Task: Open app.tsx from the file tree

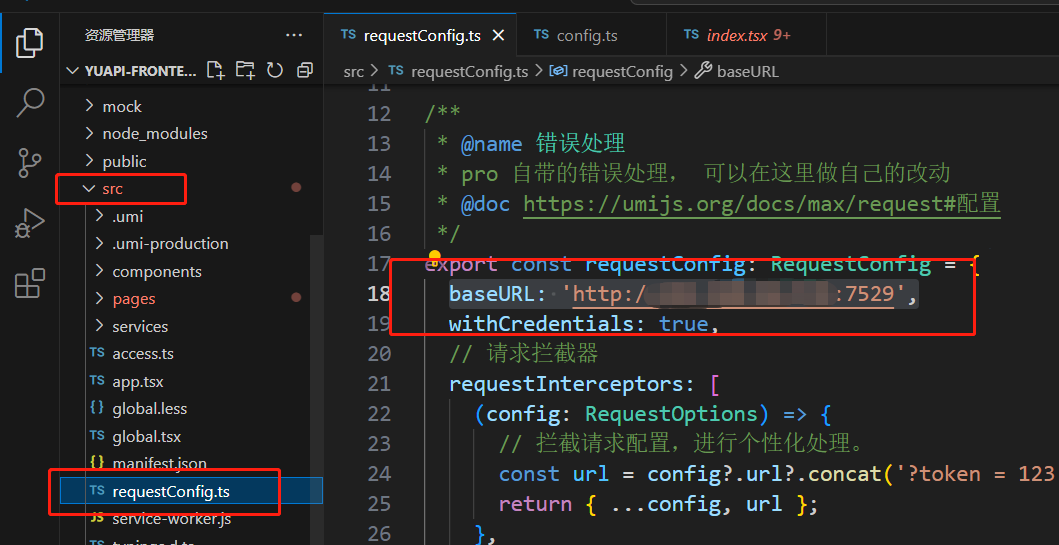Action: [x=137, y=381]
